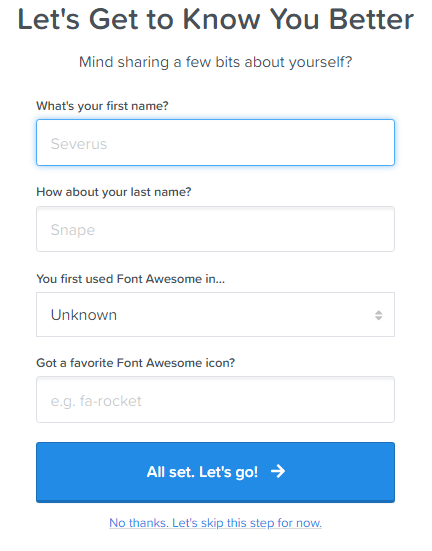
Task: Click the e.g. fa-rocket placeholder text
Action: [x=96, y=401]
